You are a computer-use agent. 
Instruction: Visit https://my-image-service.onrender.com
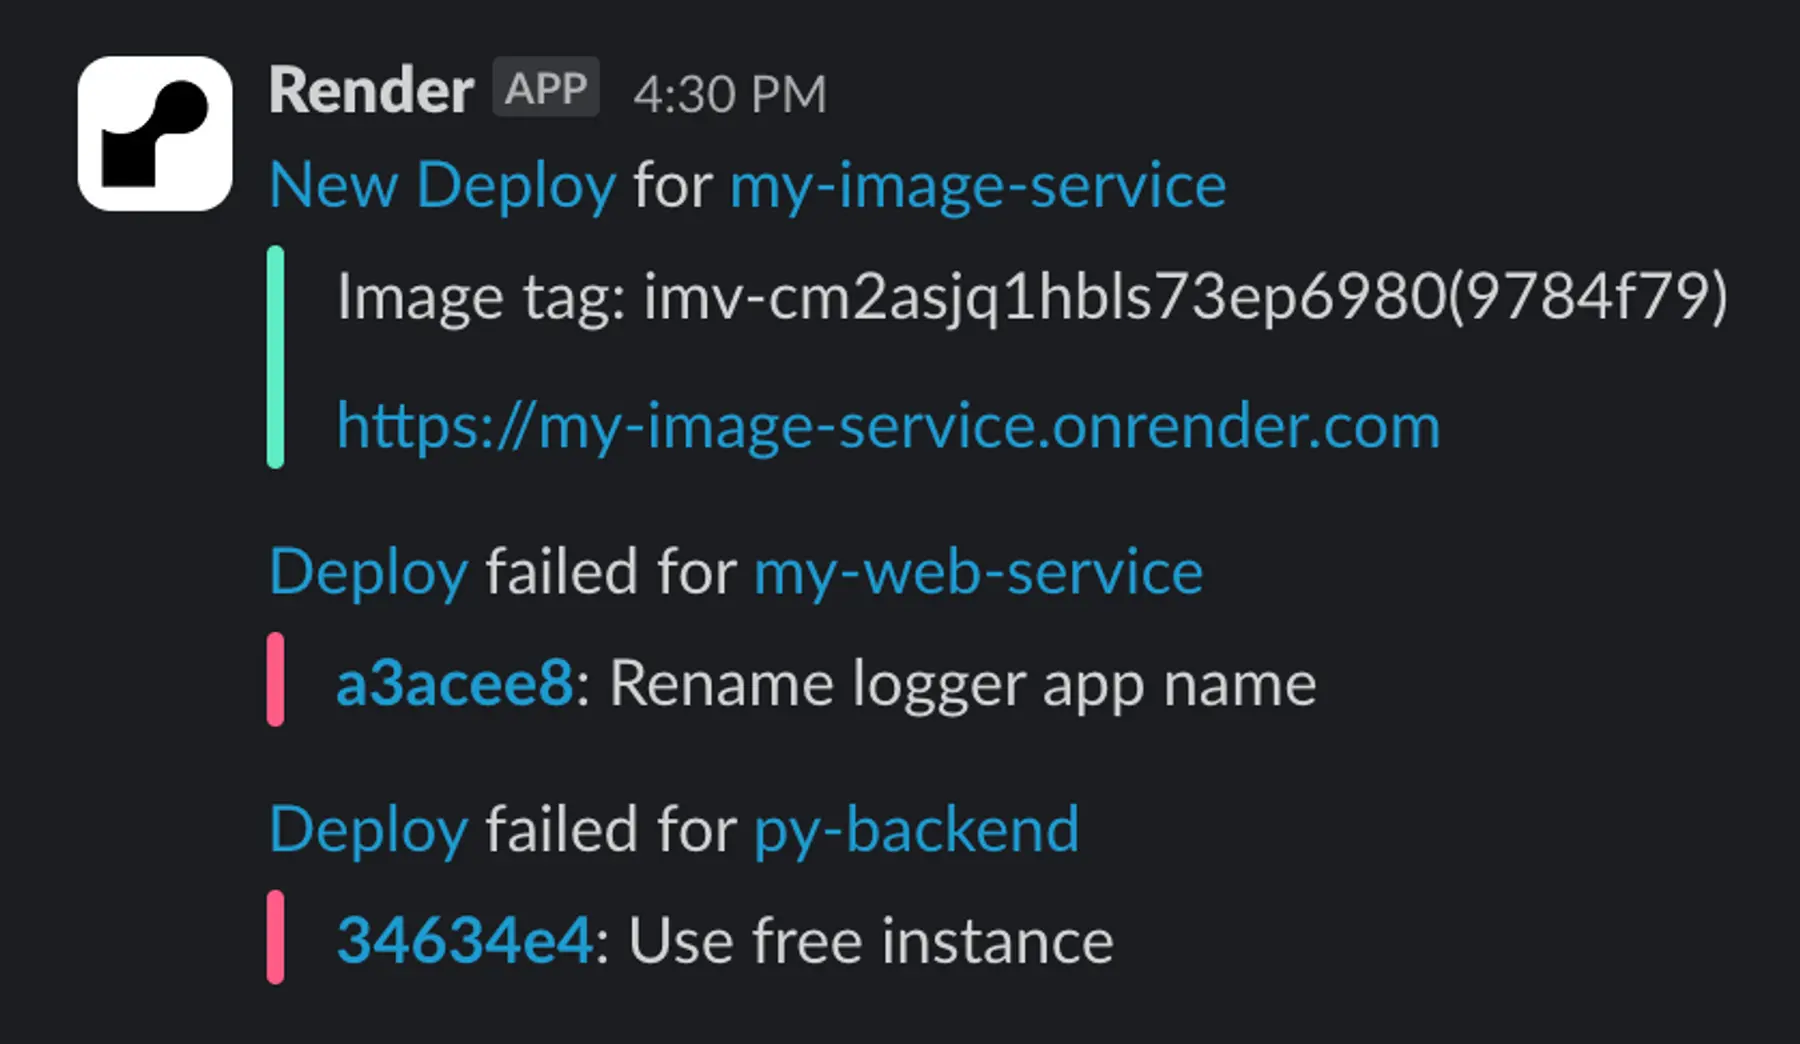tap(887, 426)
